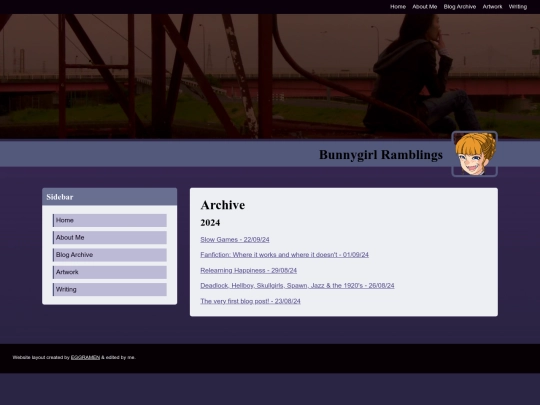The width and height of the screenshot is (540, 405).
Task: Follow the EGGRAMEN link in the footer
Action: point(85,357)
